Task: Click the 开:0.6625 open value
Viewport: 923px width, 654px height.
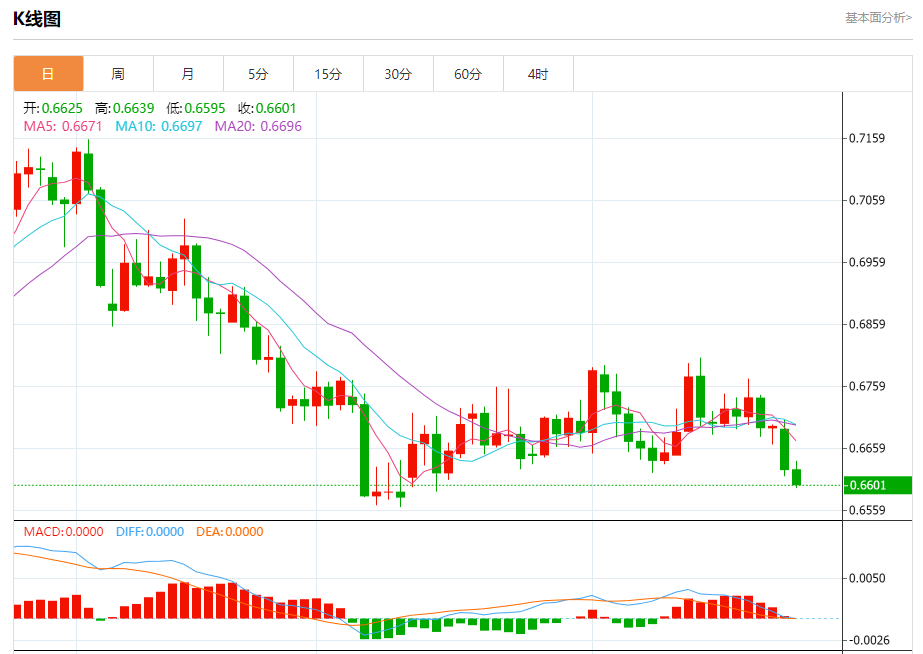Action: (x=53, y=108)
